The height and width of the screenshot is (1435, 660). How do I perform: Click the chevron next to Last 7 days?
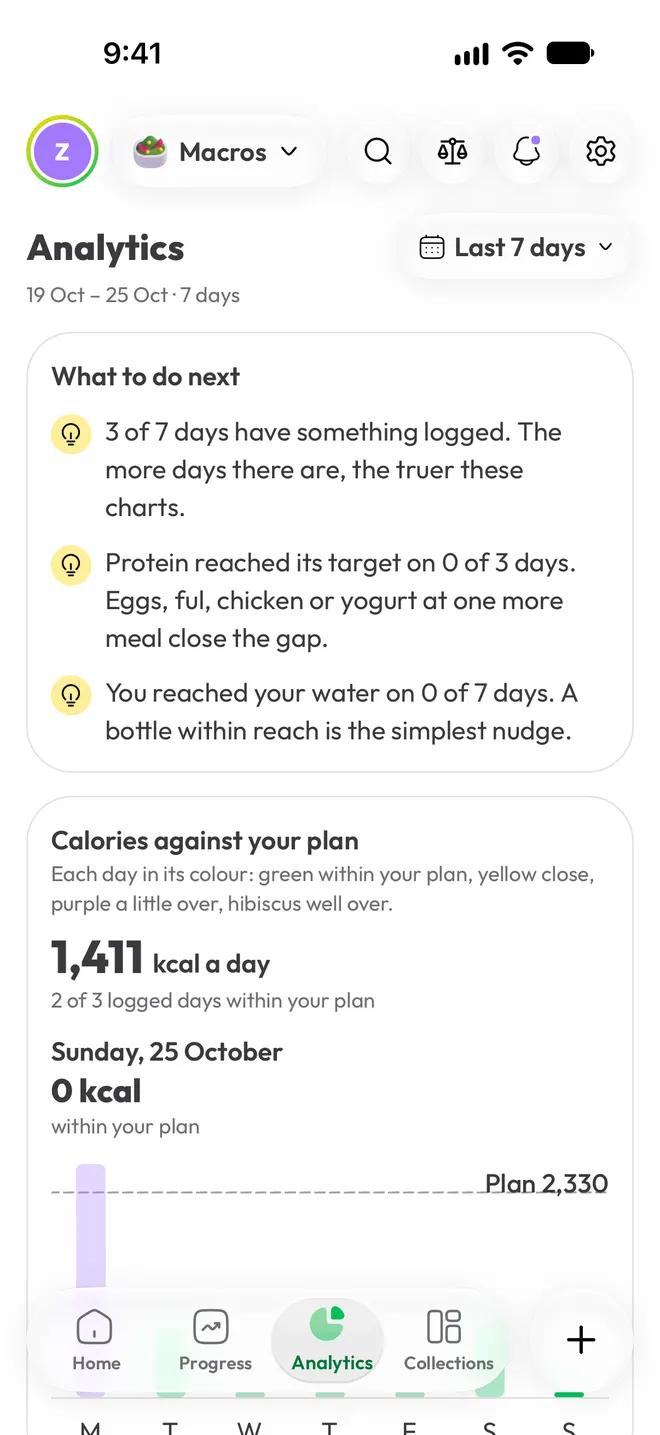[605, 247]
